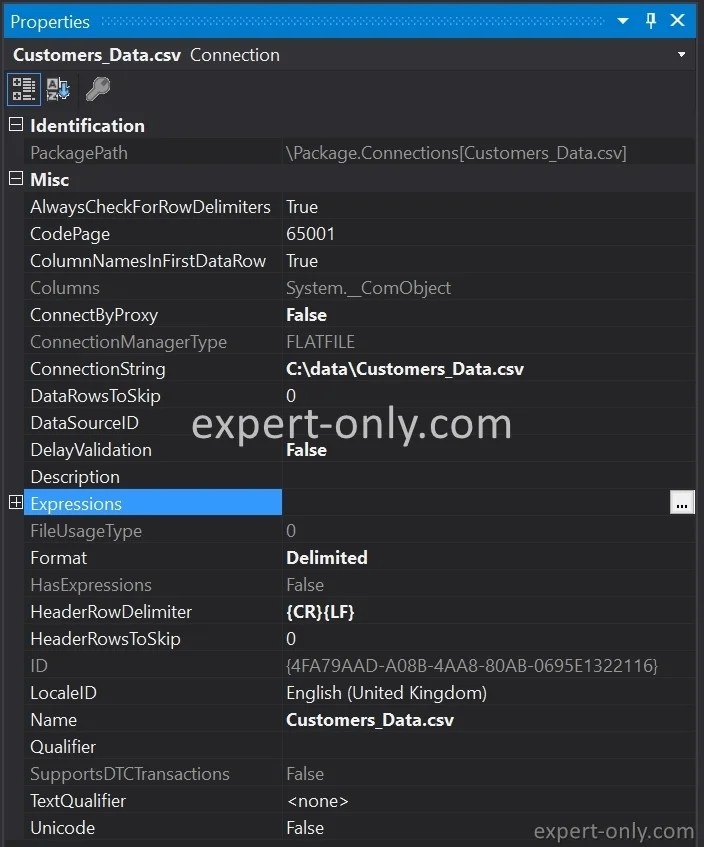Select the HeaderRowDelimiter {CR}{LF} value
This screenshot has width=704, height=847.
(x=320, y=612)
